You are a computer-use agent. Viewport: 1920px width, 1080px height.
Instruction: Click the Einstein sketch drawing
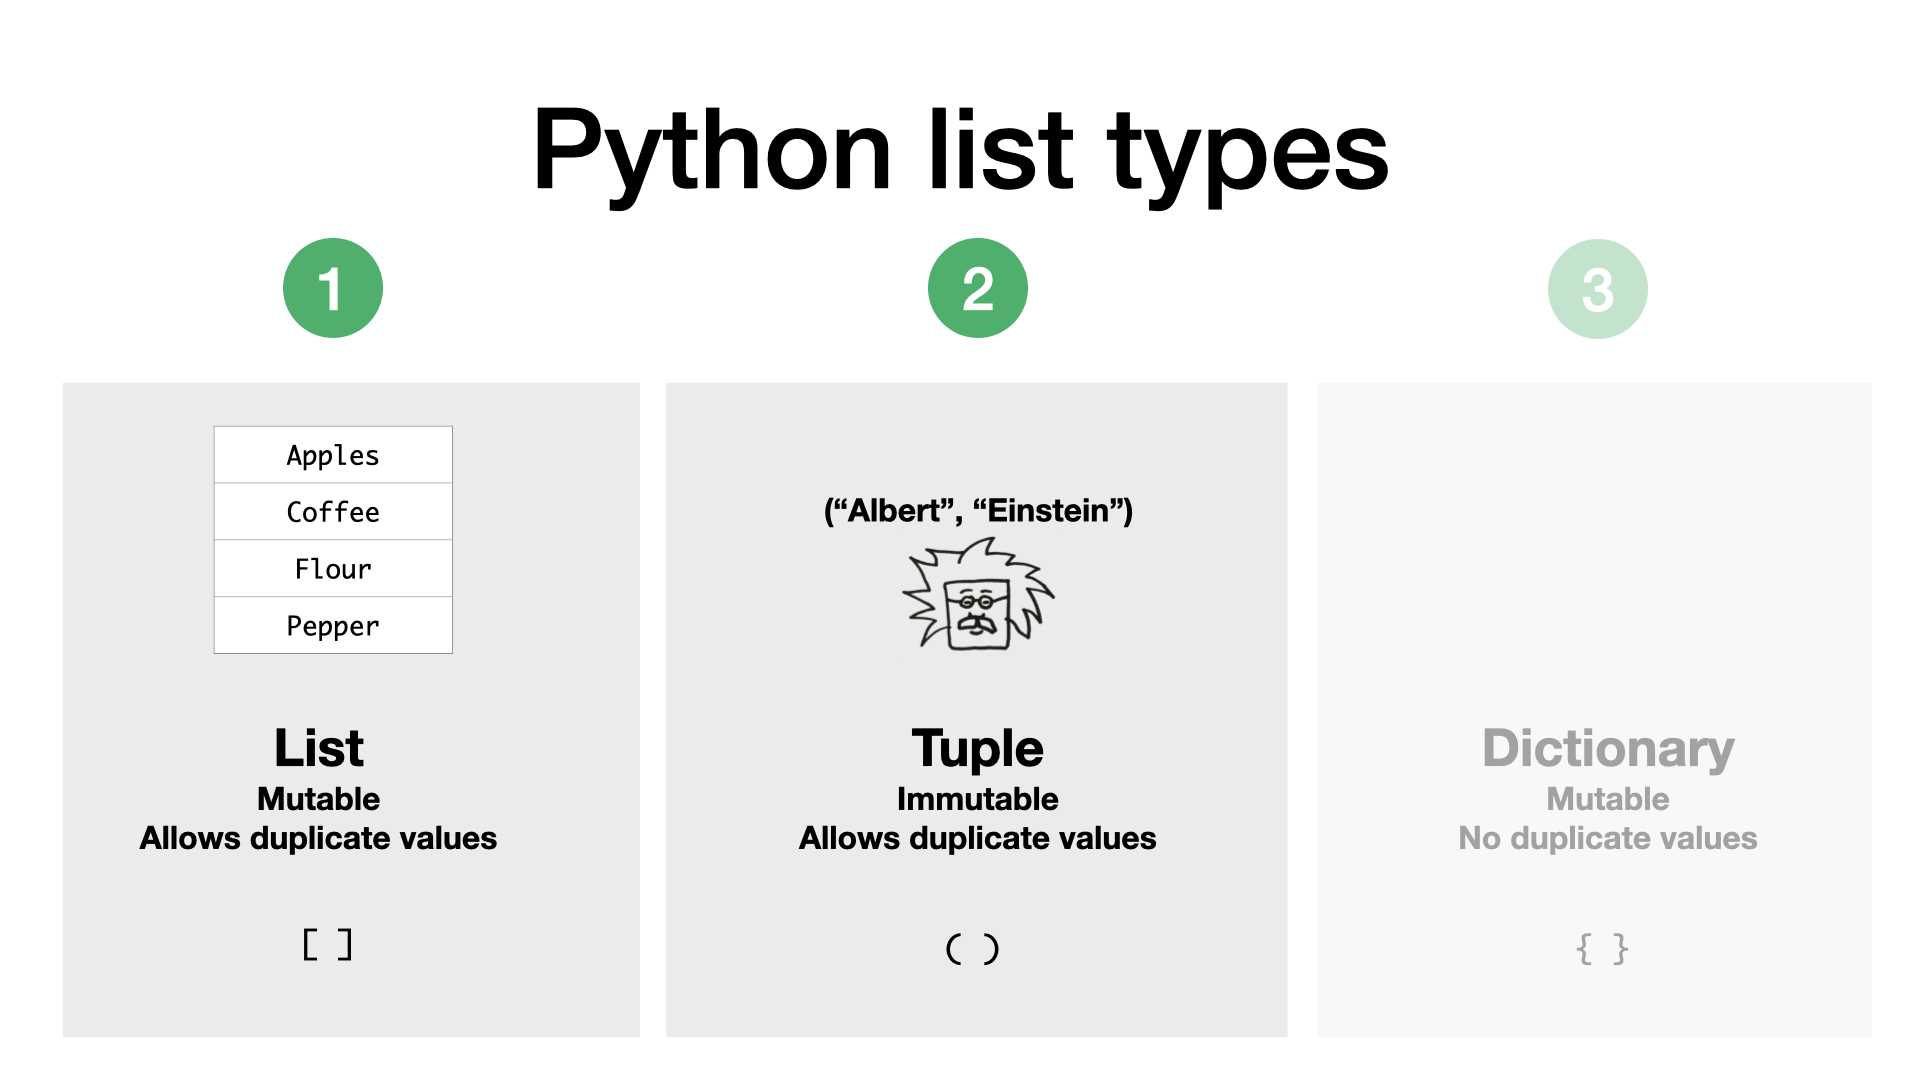[978, 595]
